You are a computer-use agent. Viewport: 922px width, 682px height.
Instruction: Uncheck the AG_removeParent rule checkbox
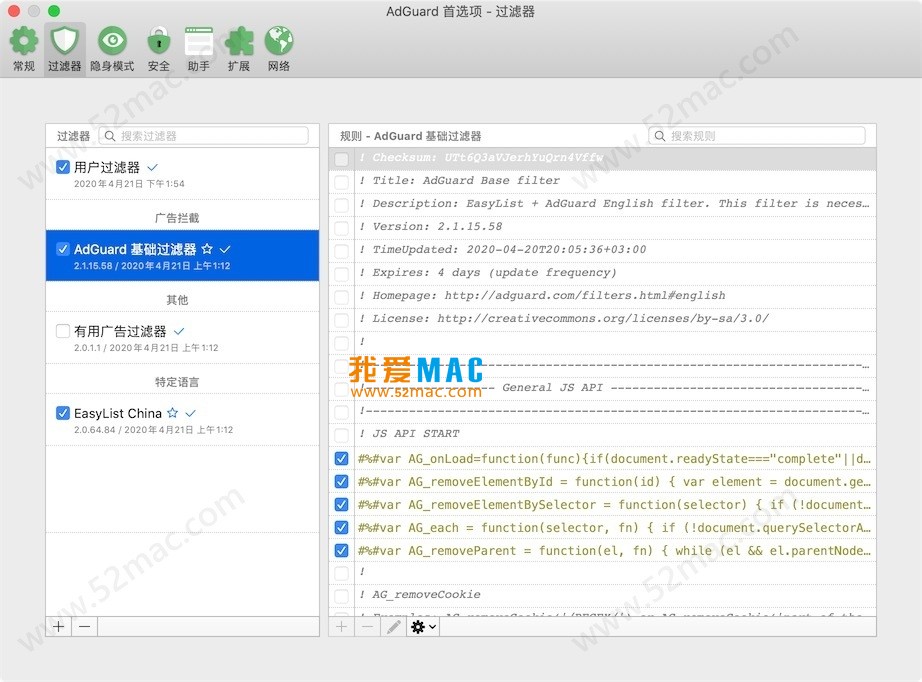coord(341,550)
